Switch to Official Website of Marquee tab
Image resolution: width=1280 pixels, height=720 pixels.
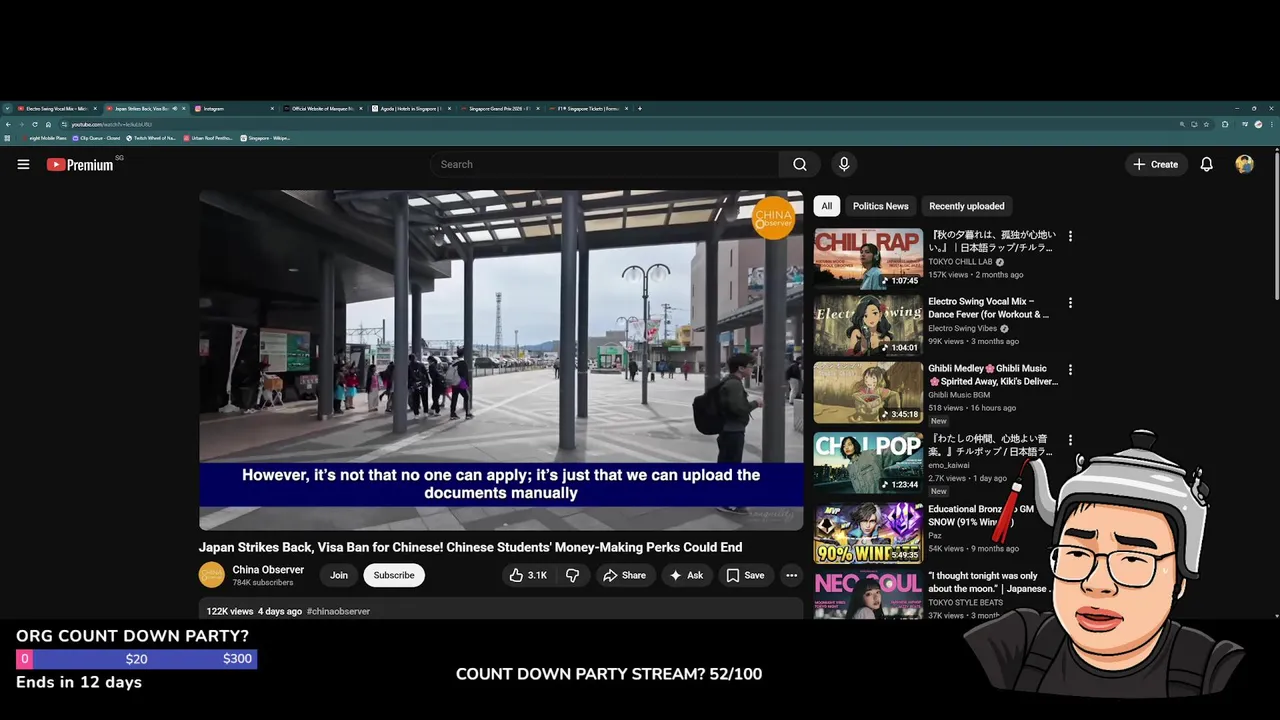(x=322, y=108)
